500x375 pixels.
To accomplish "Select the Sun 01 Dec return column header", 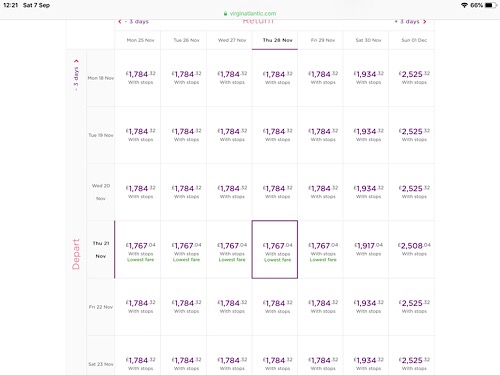I will pos(412,40).
